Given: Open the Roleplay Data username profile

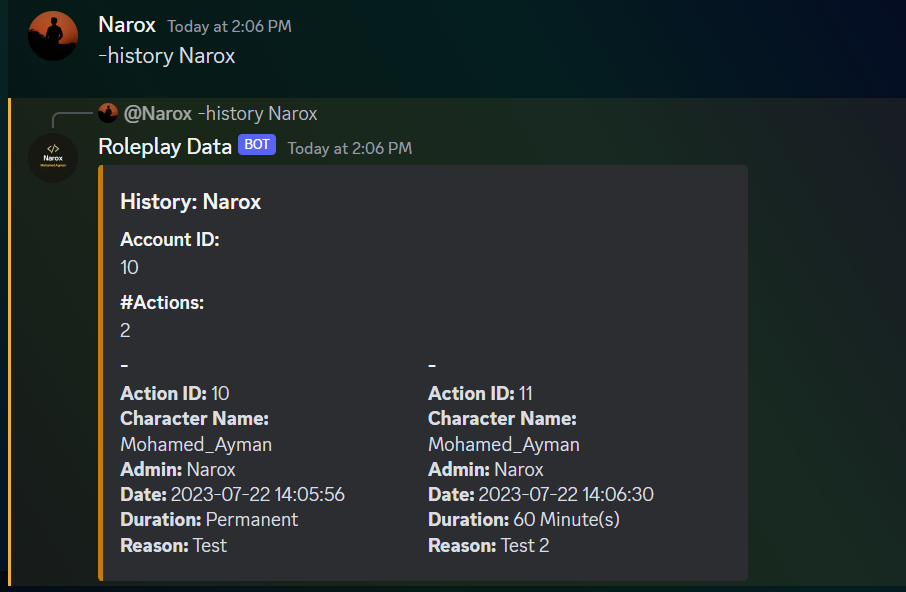Looking at the screenshot, I should tap(165, 146).
